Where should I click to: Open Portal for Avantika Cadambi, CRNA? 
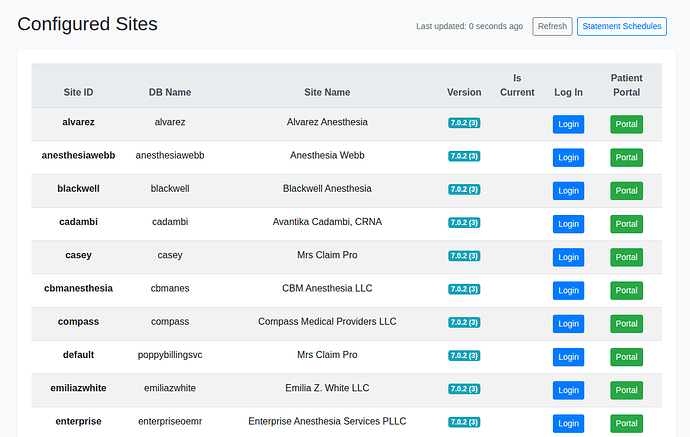pyautogui.click(x=627, y=224)
